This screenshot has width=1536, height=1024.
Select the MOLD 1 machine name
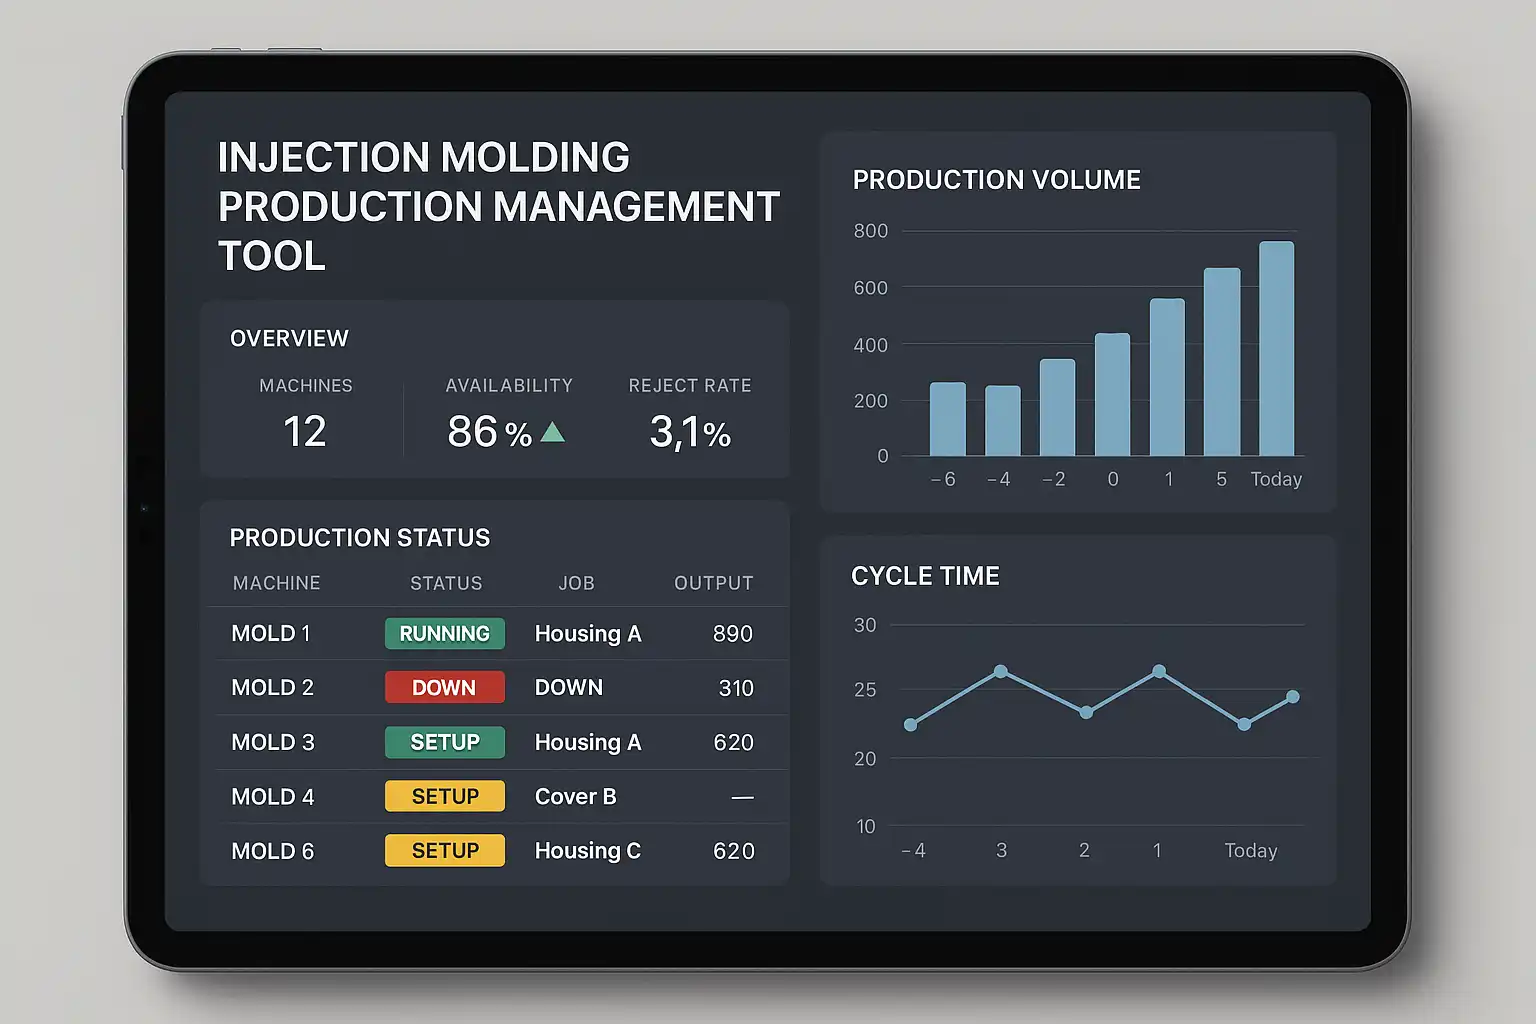point(271,634)
